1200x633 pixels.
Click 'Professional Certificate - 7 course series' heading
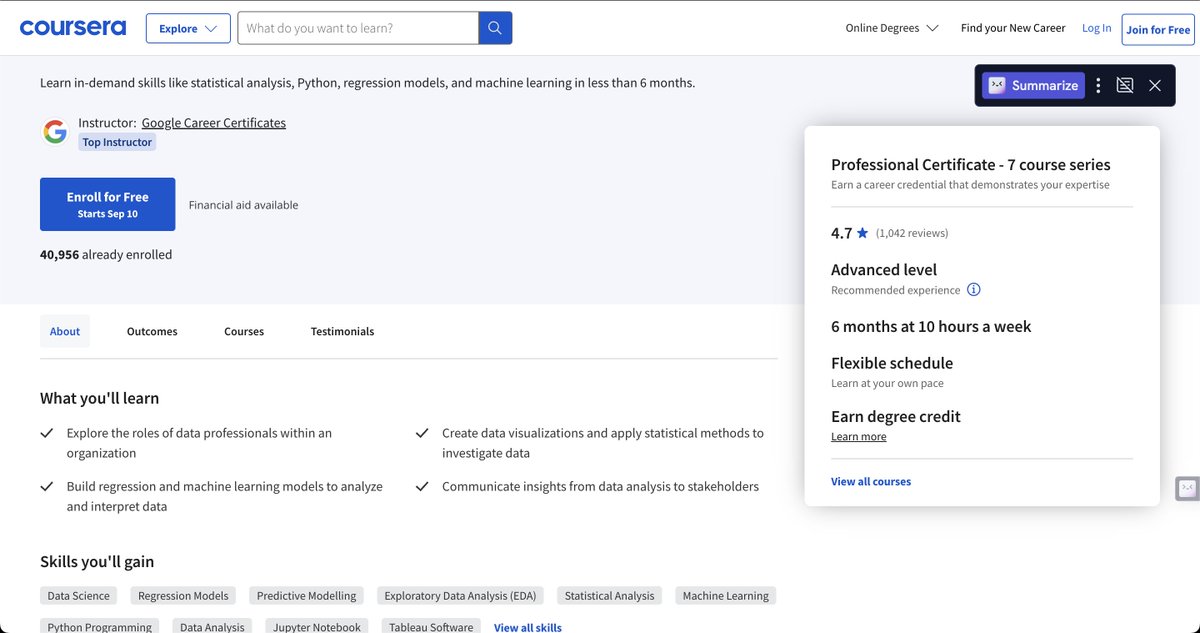coord(971,164)
